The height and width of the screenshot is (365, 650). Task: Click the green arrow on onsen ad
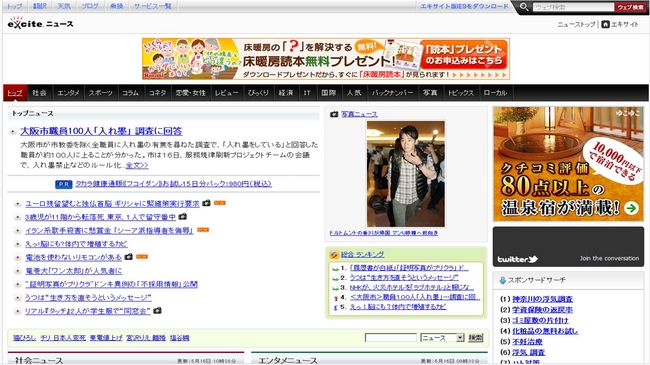click(x=631, y=207)
